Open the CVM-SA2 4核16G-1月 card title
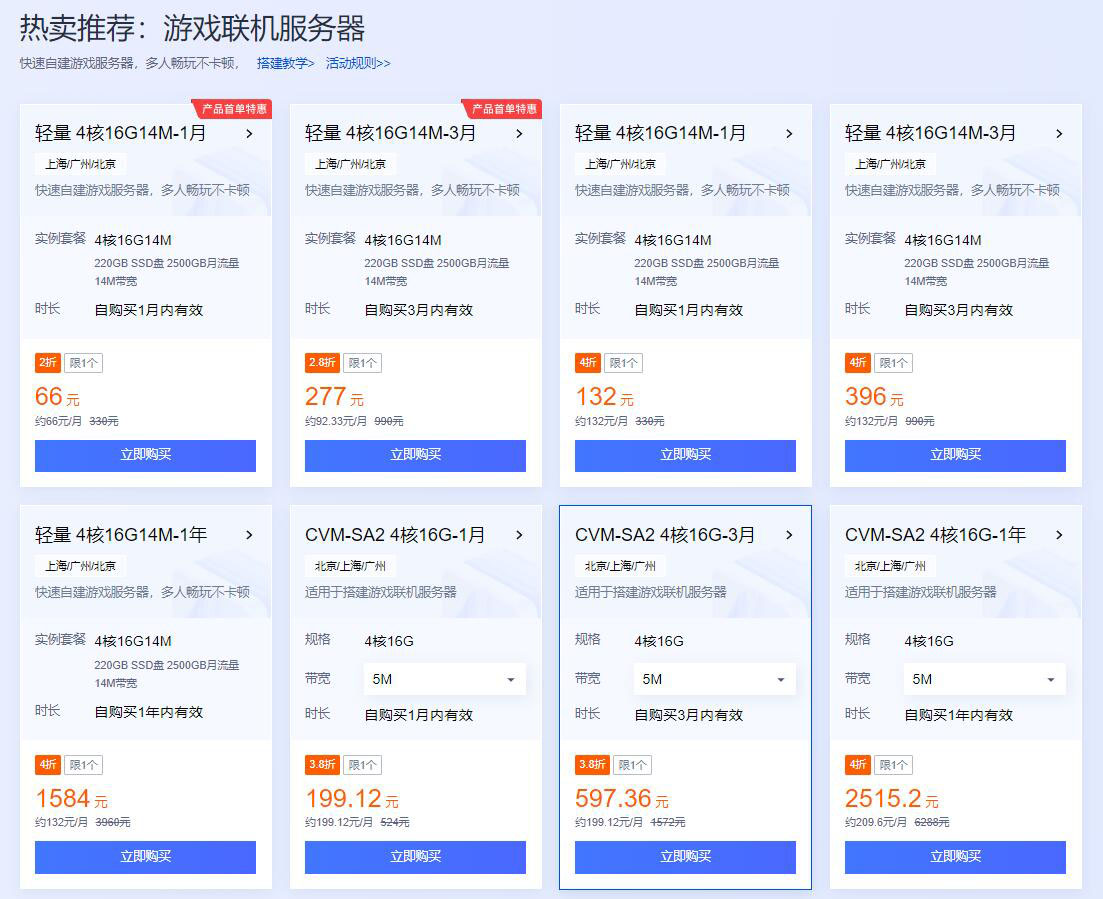Screen dimensions: 1103x899 click(395, 535)
